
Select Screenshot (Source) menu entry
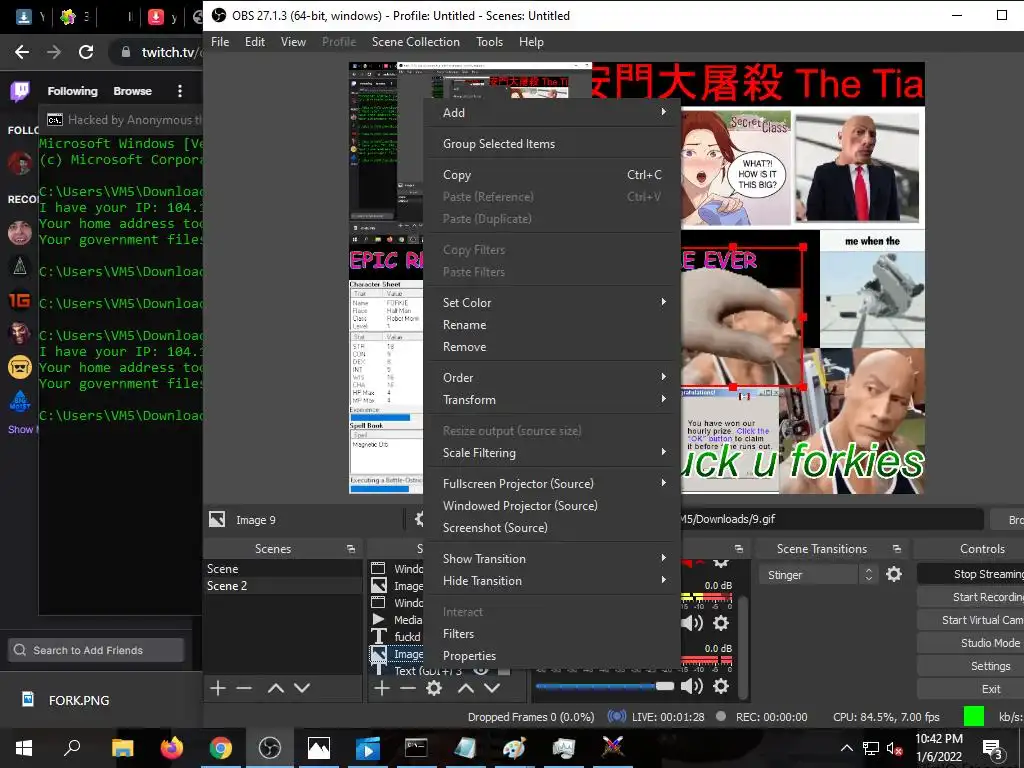552,528
